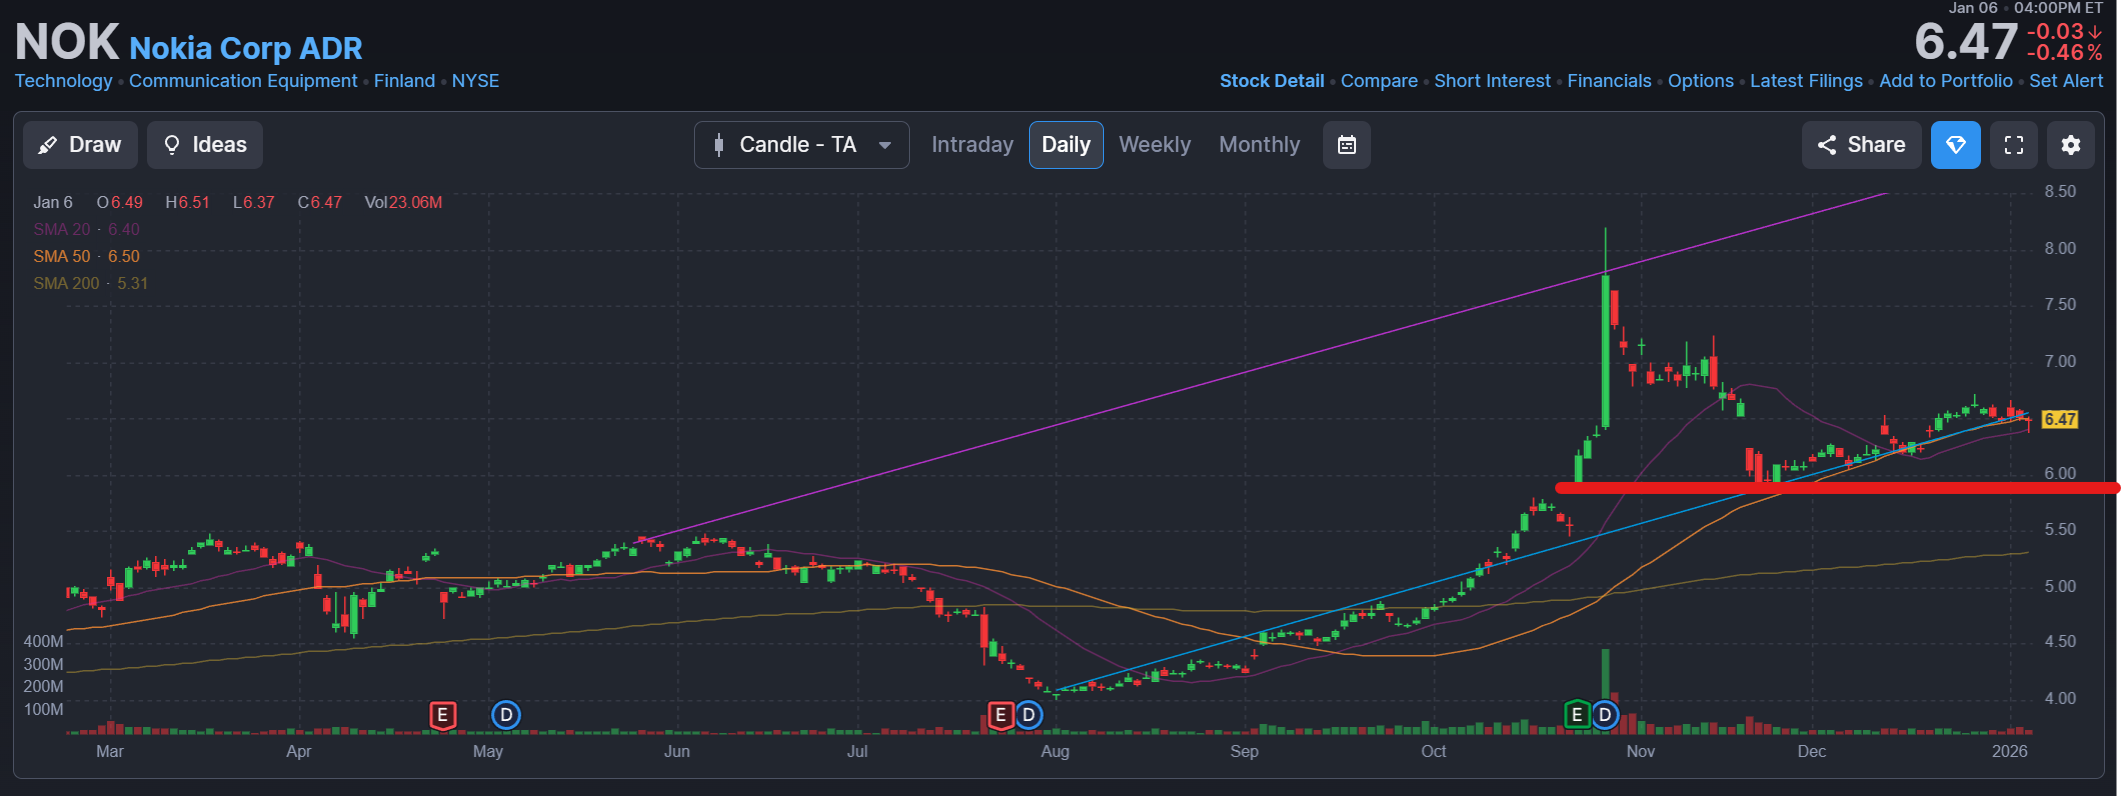Click the dividend marker near August
Image resolution: width=2122 pixels, height=796 pixels.
pyautogui.click(x=1029, y=715)
